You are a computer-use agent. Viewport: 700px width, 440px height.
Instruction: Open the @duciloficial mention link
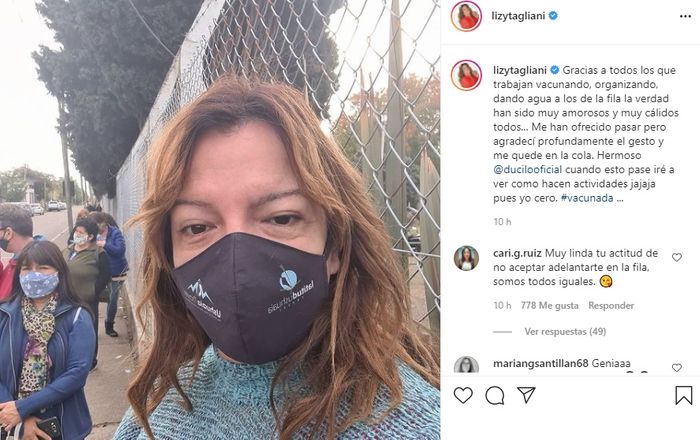pos(527,170)
